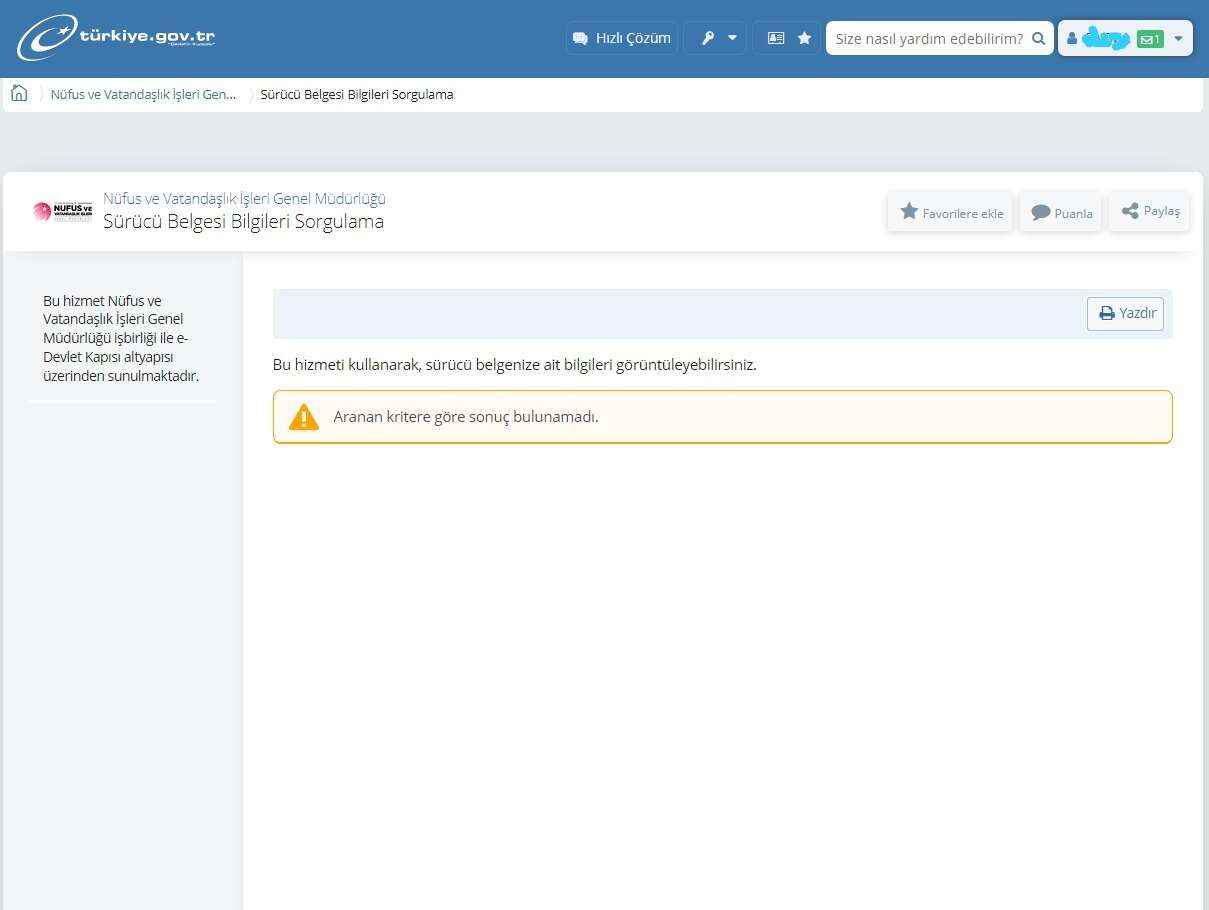Click Sürücü Belgesi Bilgileri Sorgulama breadcrumb

point(357,95)
